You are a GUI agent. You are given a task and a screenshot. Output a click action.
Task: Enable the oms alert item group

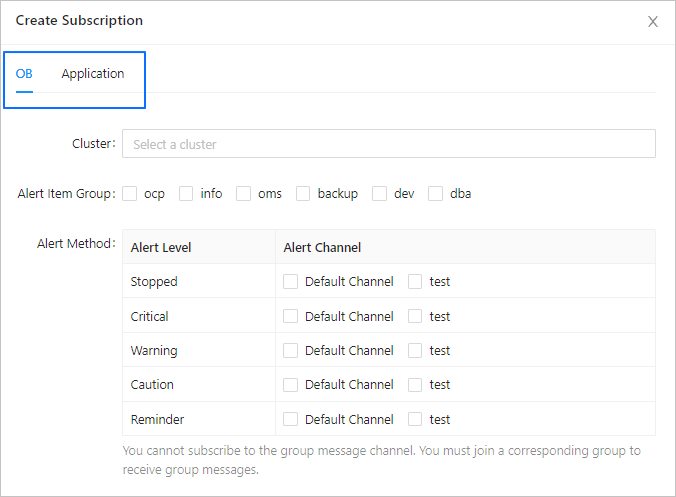tap(244, 194)
